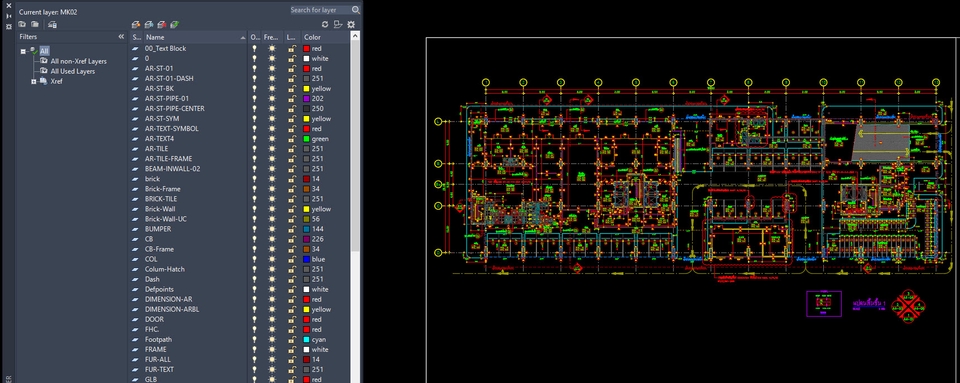The width and height of the screenshot is (960, 383).
Task: Click the Search for layer field
Action: pyautogui.click(x=320, y=10)
